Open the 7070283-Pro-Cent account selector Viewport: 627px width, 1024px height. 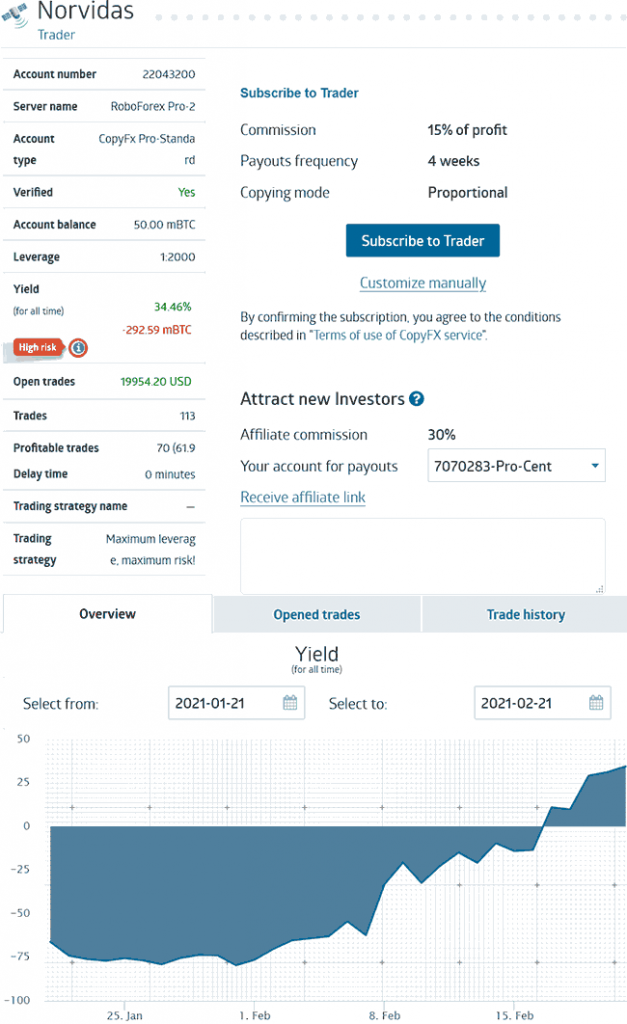[x=516, y=466]
